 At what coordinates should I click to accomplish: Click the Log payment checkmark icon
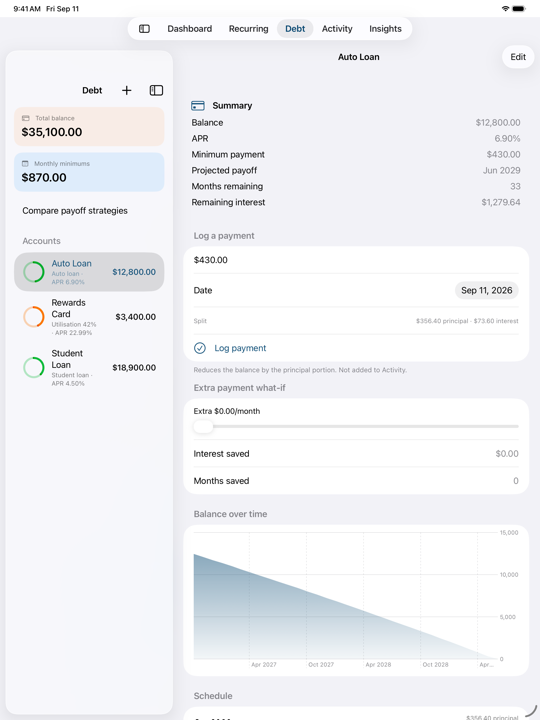point(200,348)
